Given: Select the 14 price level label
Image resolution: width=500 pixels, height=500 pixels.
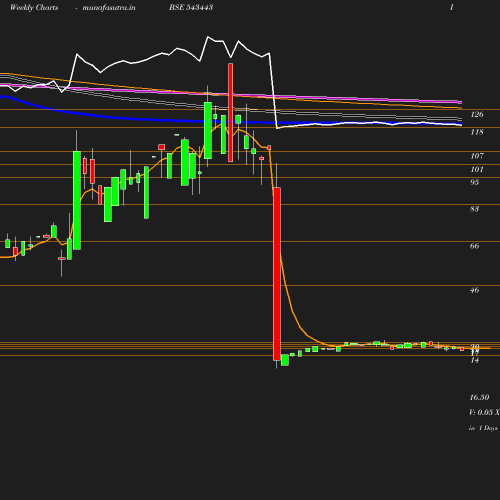Looking at the screenshot, I should 475,360.
